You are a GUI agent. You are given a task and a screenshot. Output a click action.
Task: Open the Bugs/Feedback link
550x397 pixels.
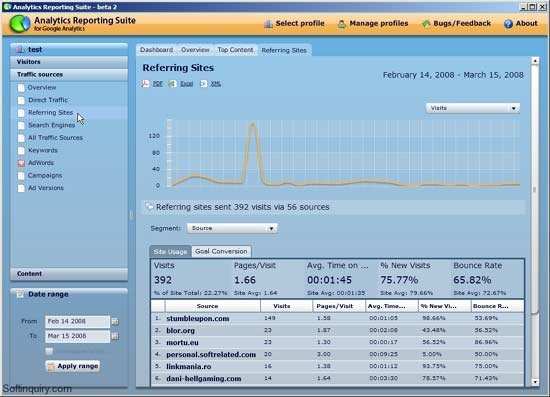456,23
